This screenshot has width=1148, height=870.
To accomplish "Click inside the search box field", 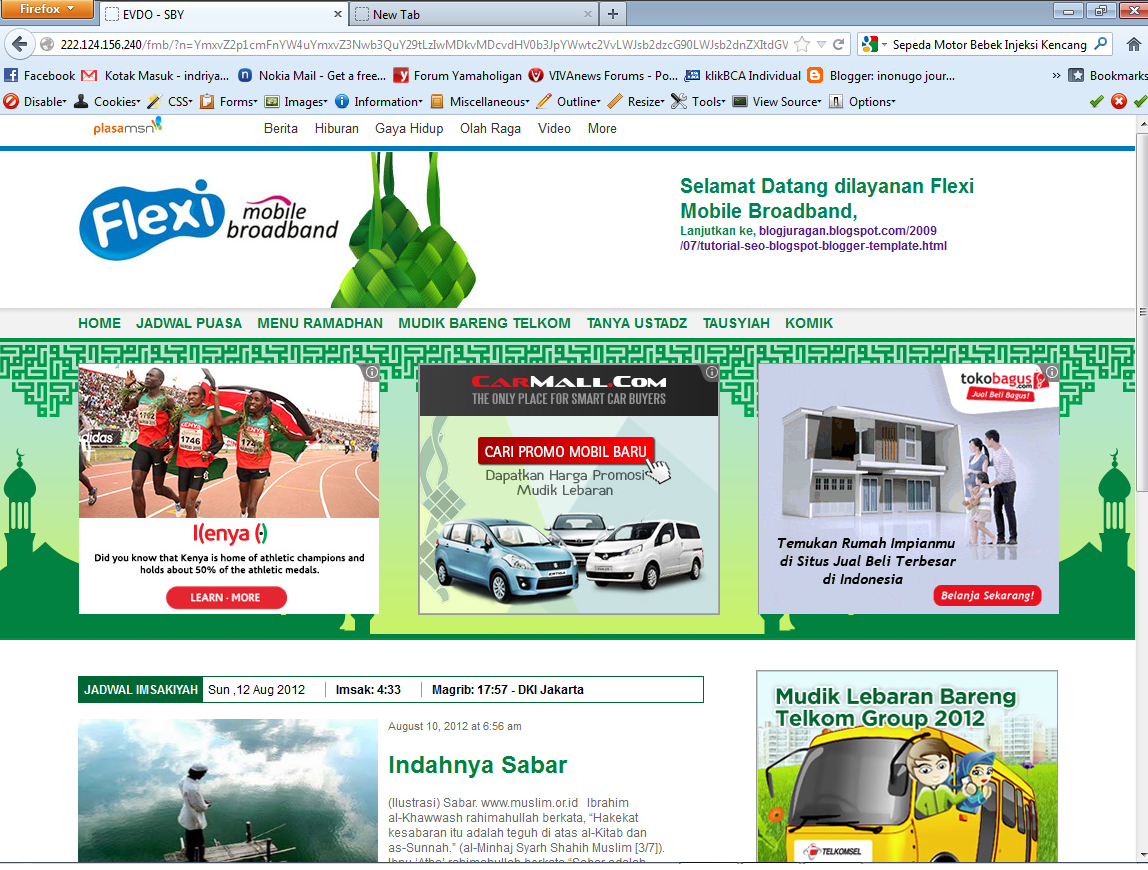I will tap(988, 45).
